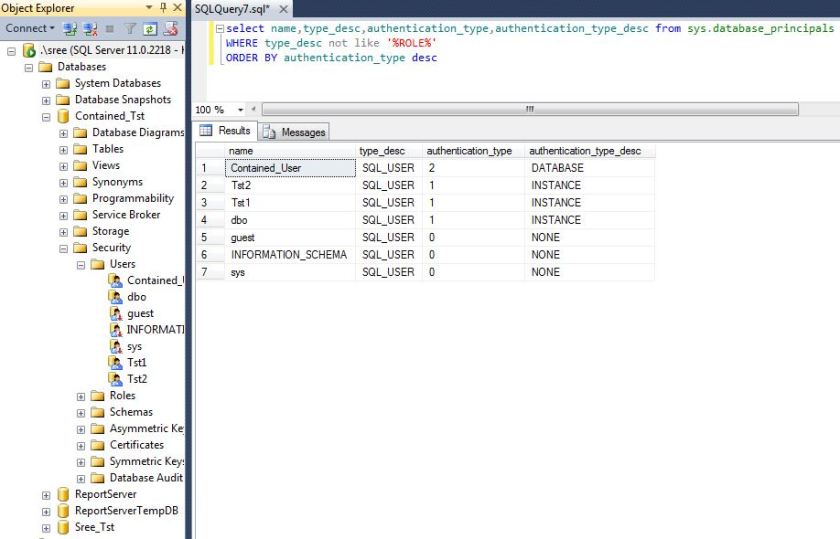Click the Connect Object Explorer icon
The image size is (840, 539).
pyautogui.click(x=70, y=29)
